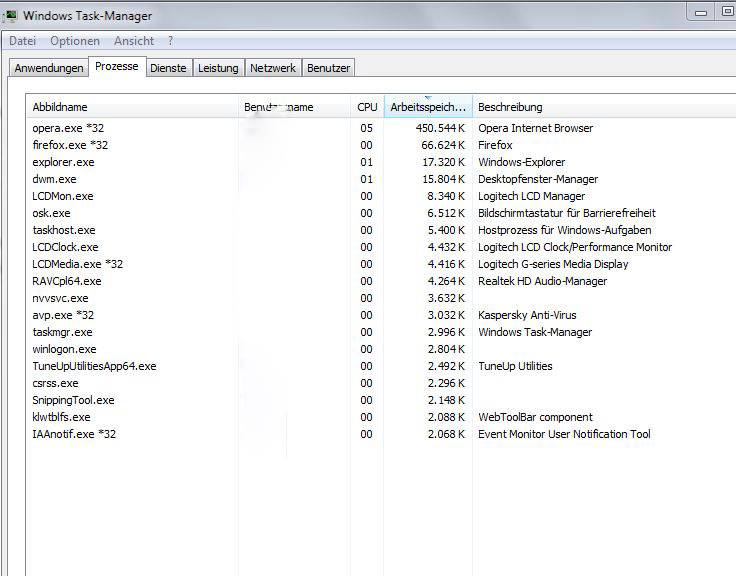The width and height of the screenshot is (736, 576).
Task: Click the WebToolBar component description
Action: coord(535,417)
